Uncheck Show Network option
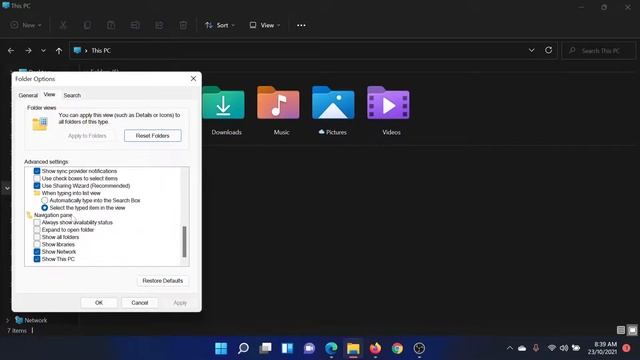The image size is (640, 360). [x=37, y=252]
